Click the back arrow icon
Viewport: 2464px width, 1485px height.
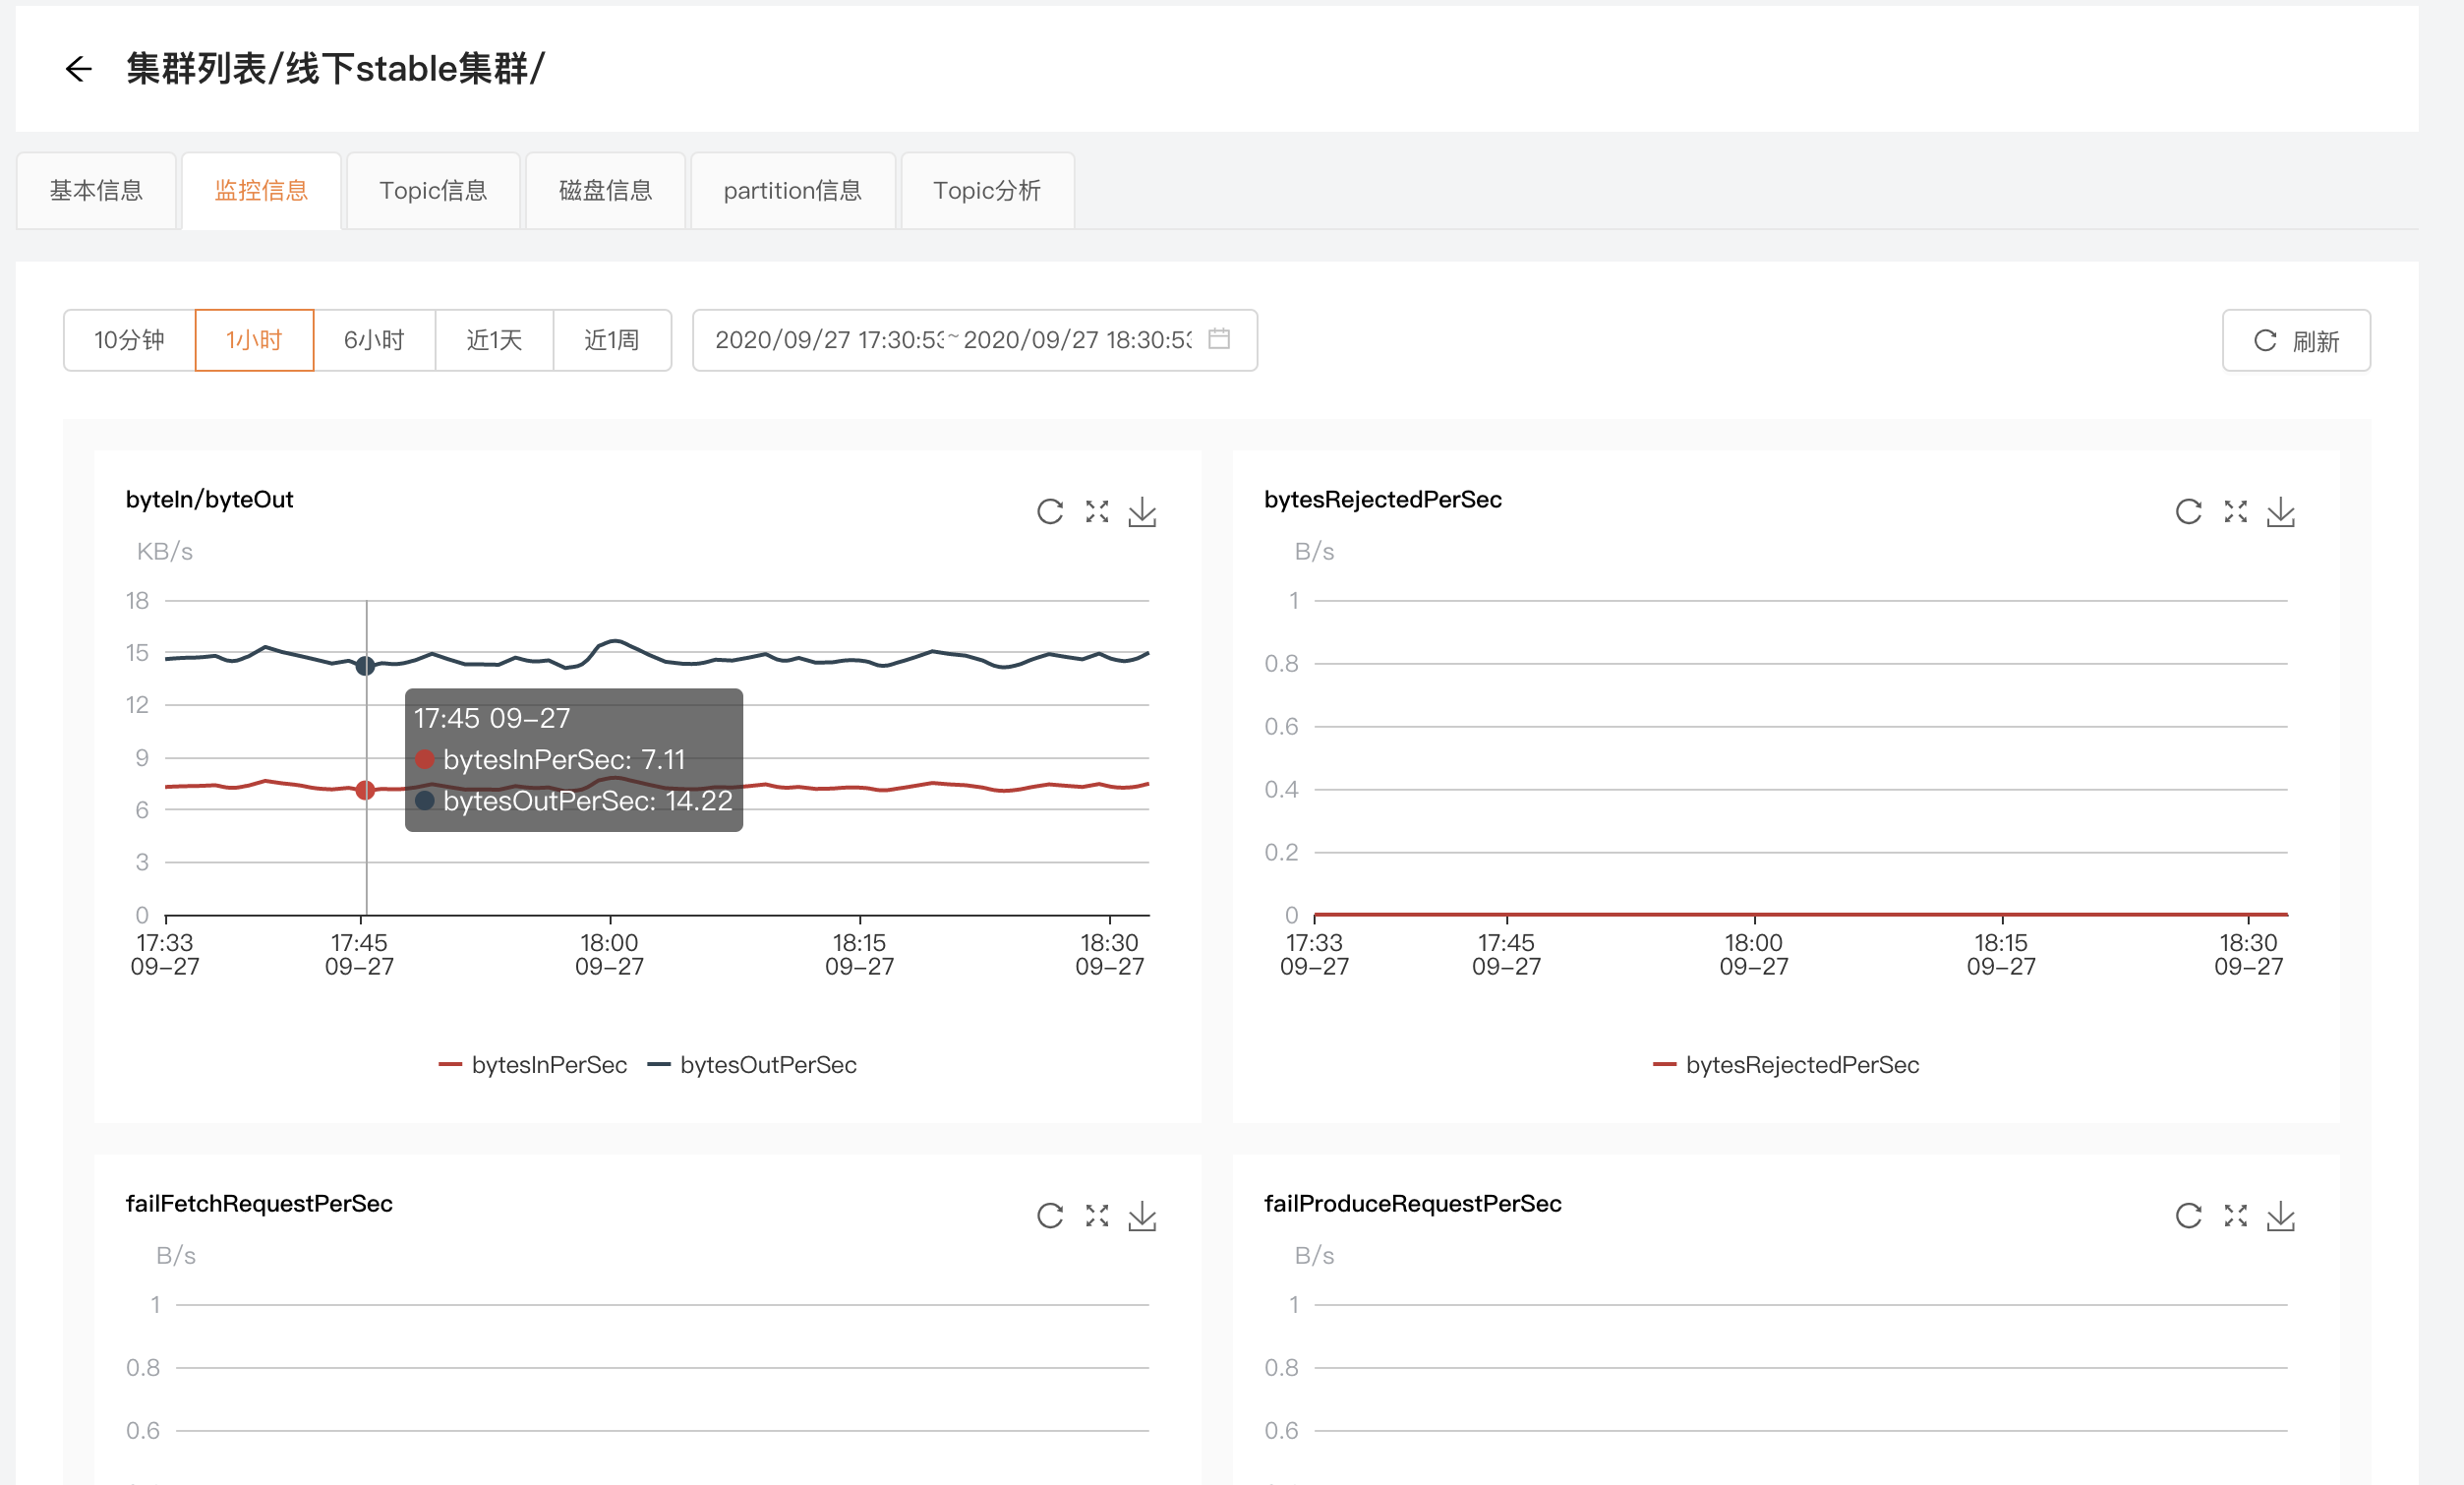[78, 69]
